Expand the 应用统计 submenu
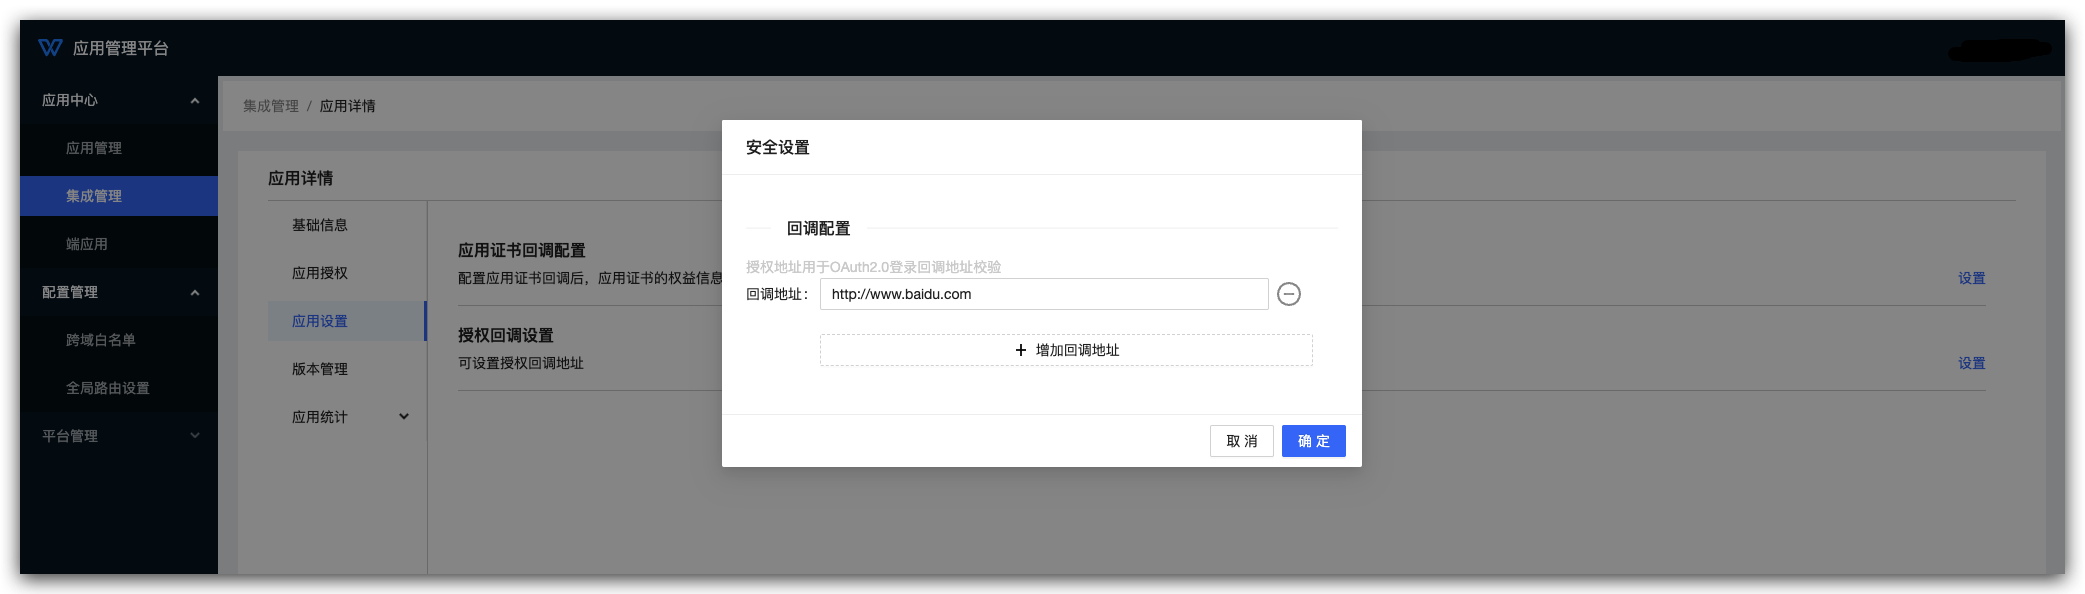Viewport: 2085px width, 594px height. [x=404, y=417]
